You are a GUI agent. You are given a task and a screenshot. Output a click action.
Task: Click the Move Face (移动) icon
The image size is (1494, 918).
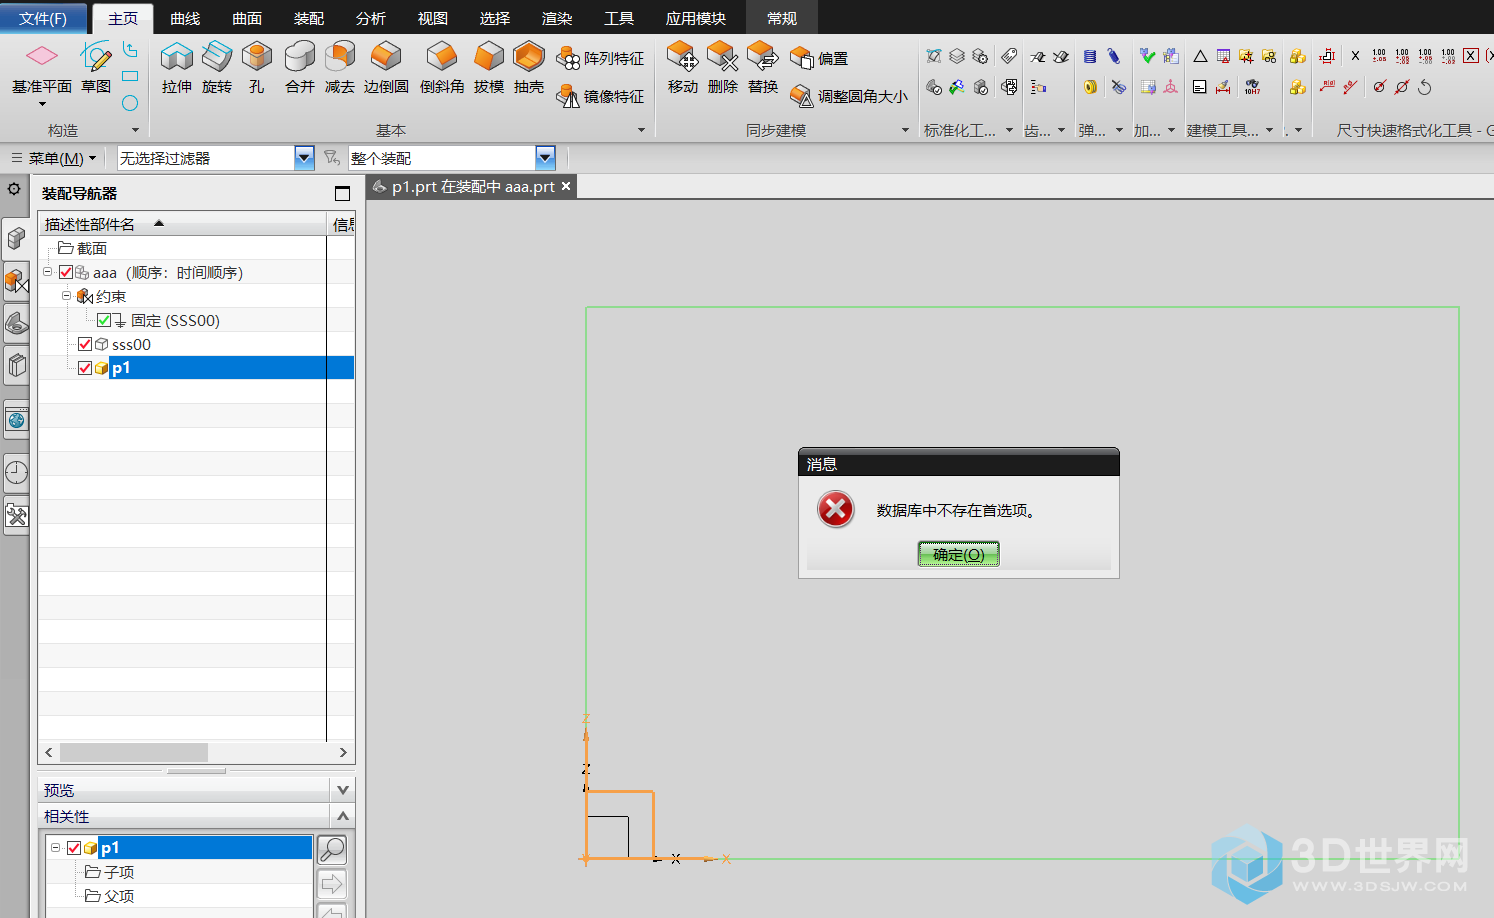pos(683,56)
